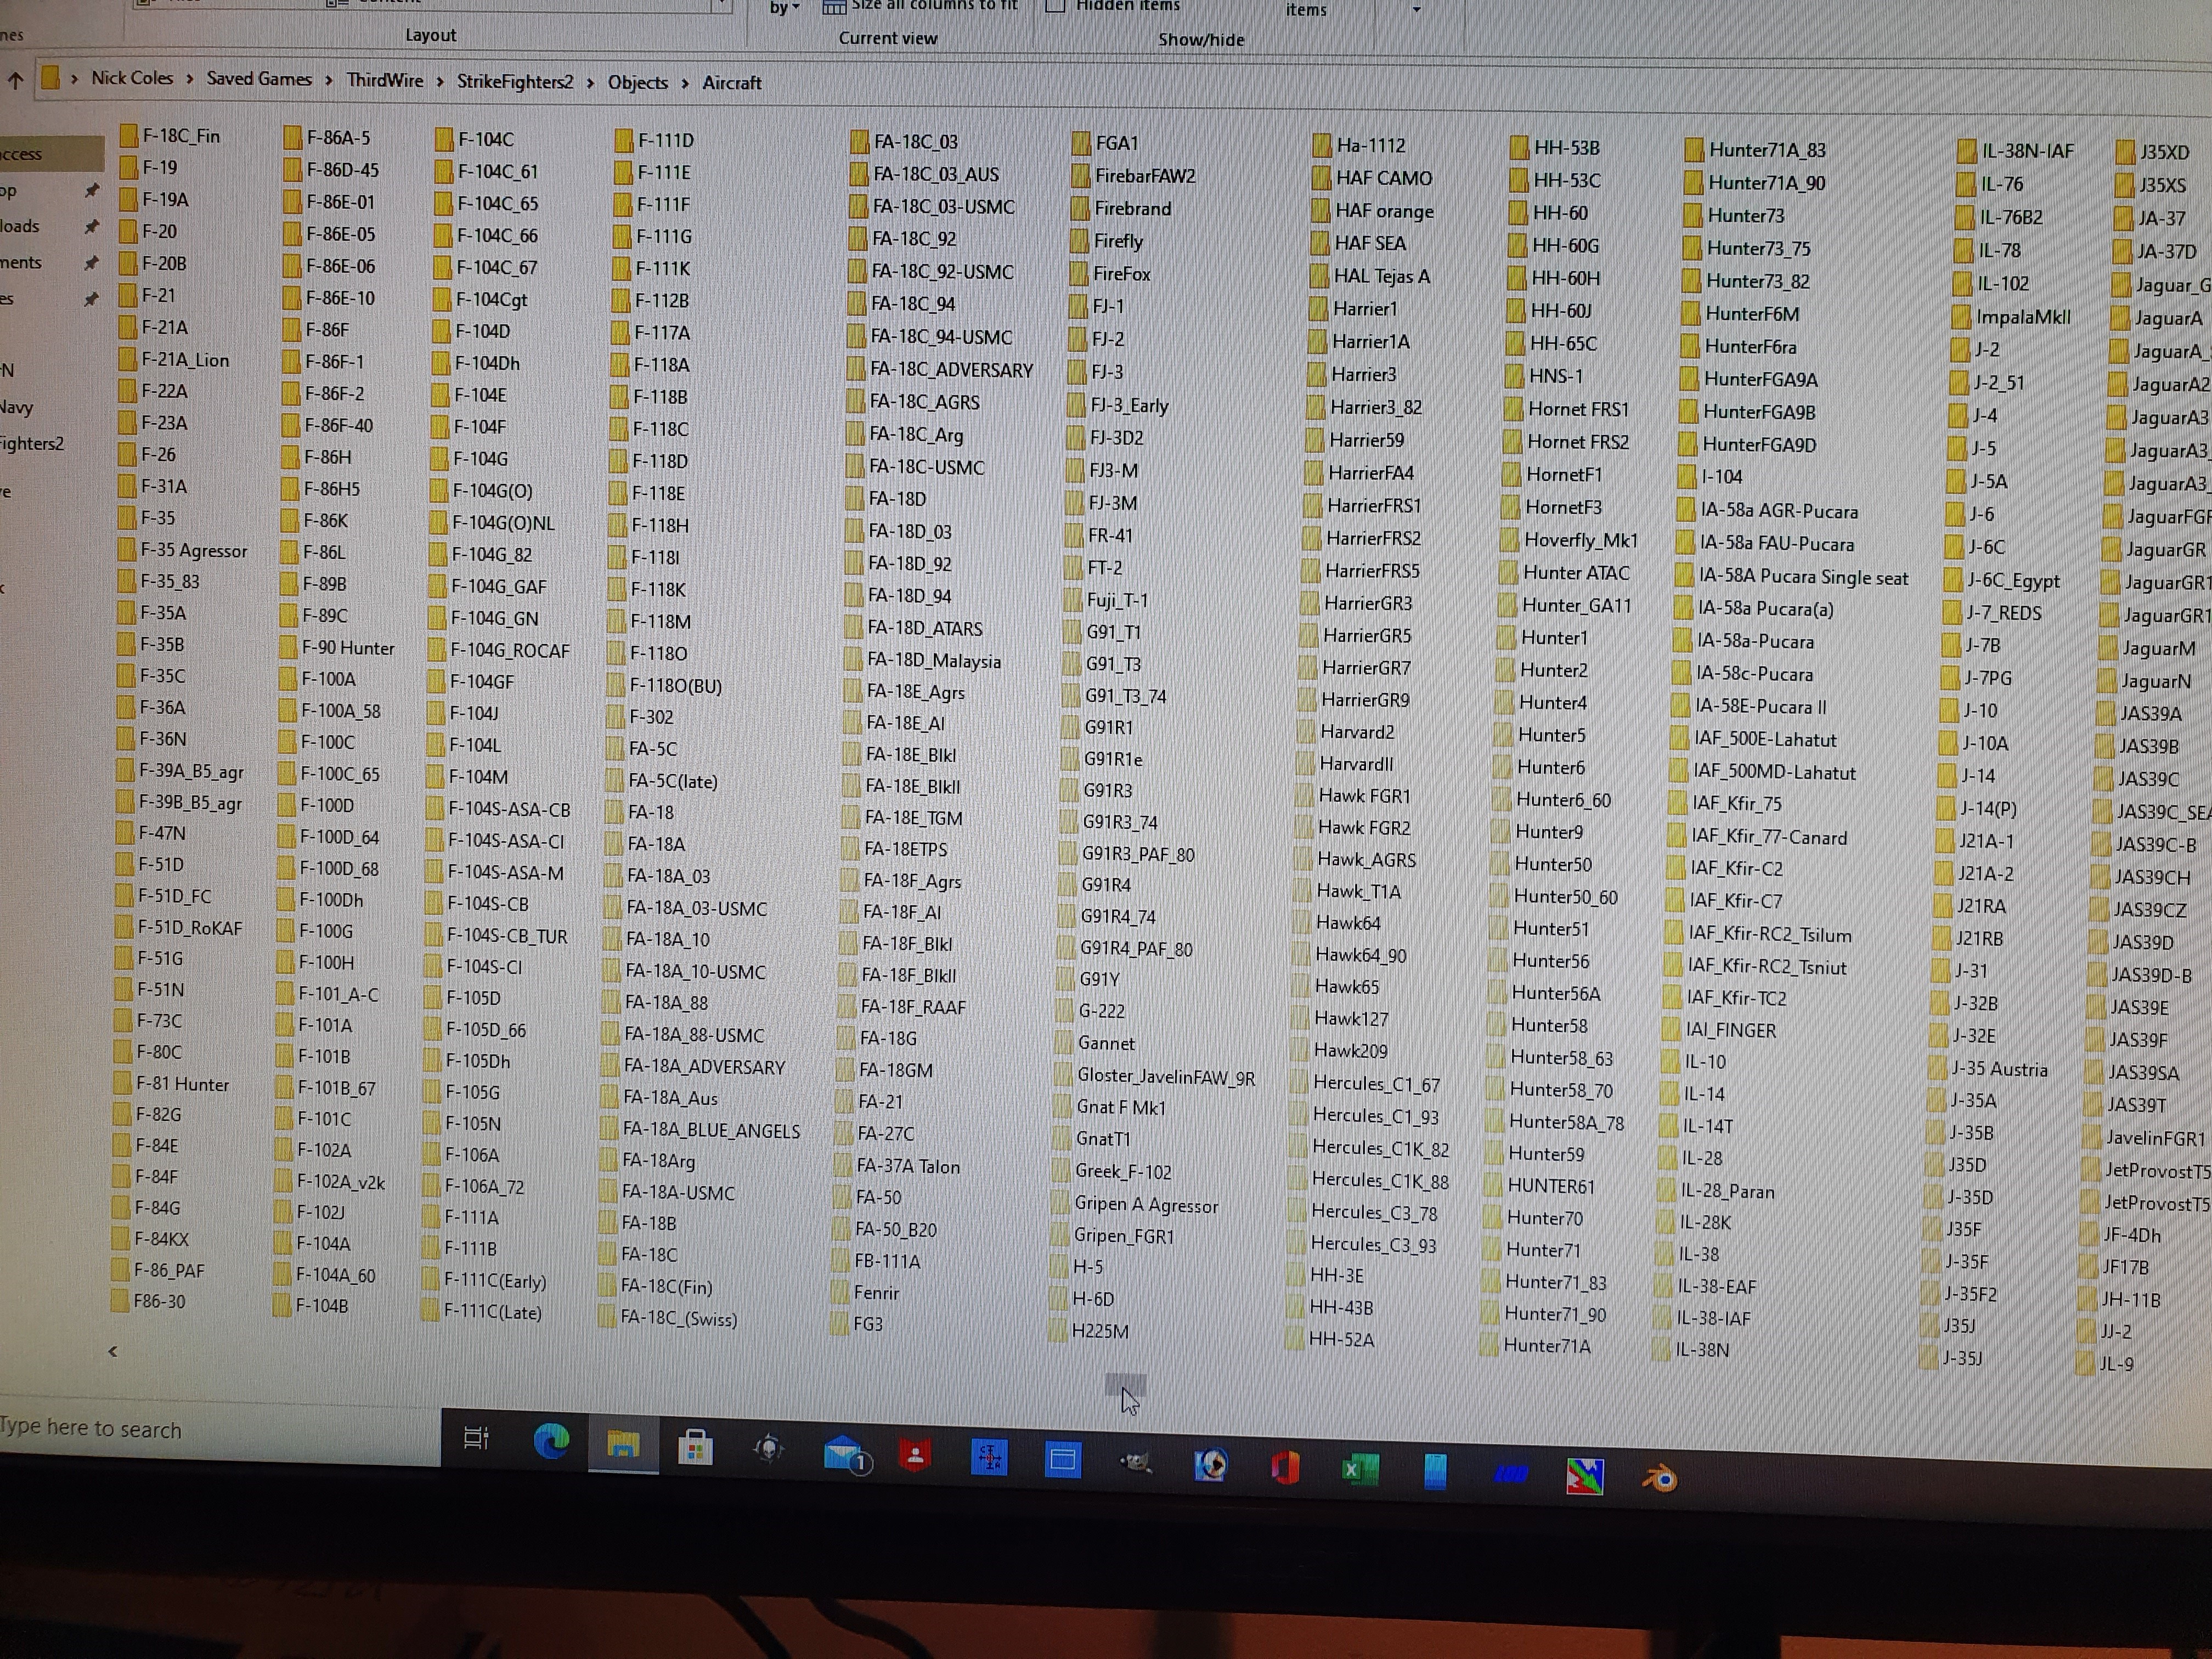Screen dimensions: 2212x1659
Task: Click the folder icon for F-35 Agressor
Action: [x=126, y=550]
